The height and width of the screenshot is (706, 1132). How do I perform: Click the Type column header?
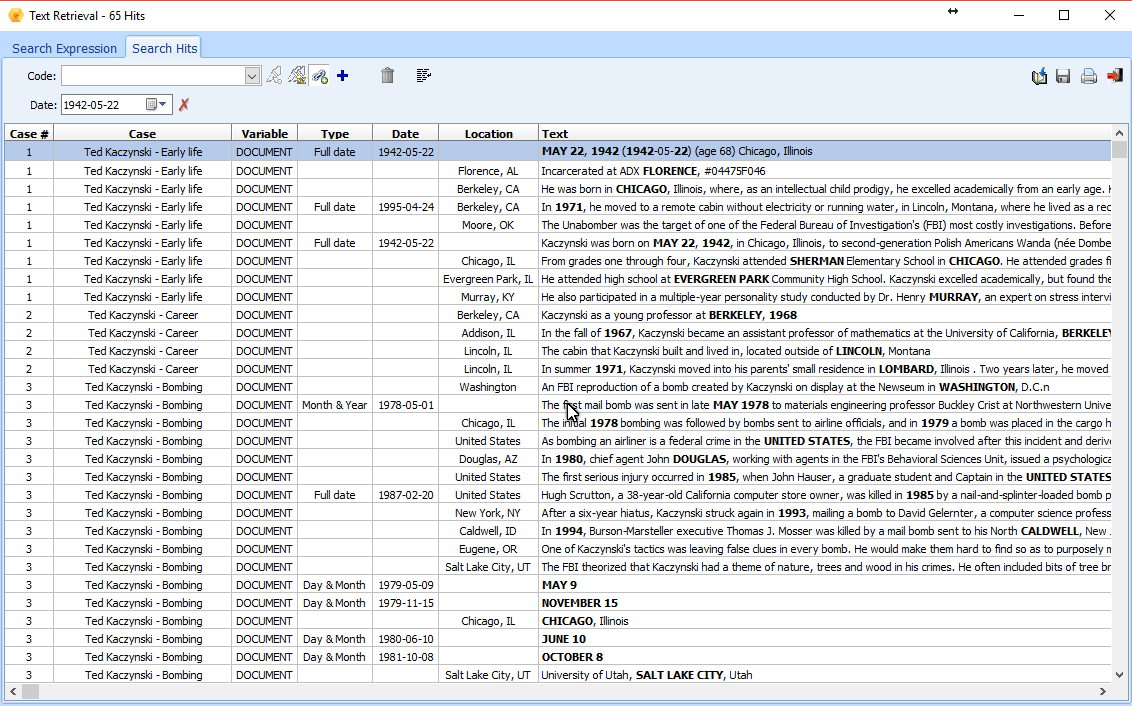point(335,134)
